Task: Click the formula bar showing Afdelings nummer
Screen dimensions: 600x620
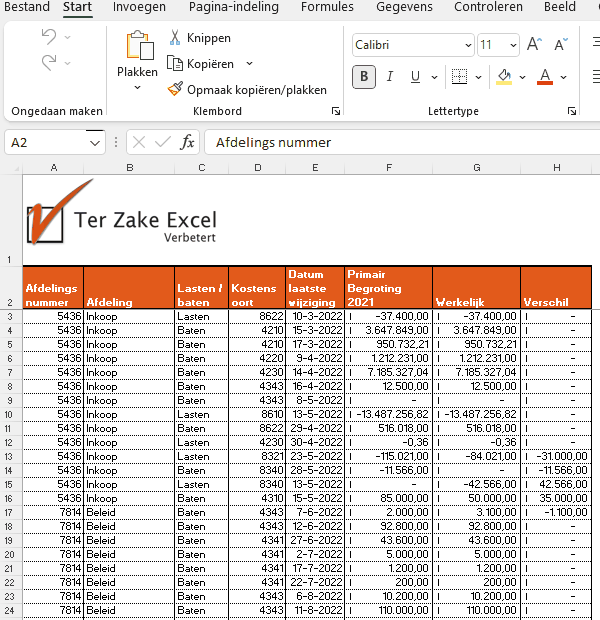Action: 403,142
